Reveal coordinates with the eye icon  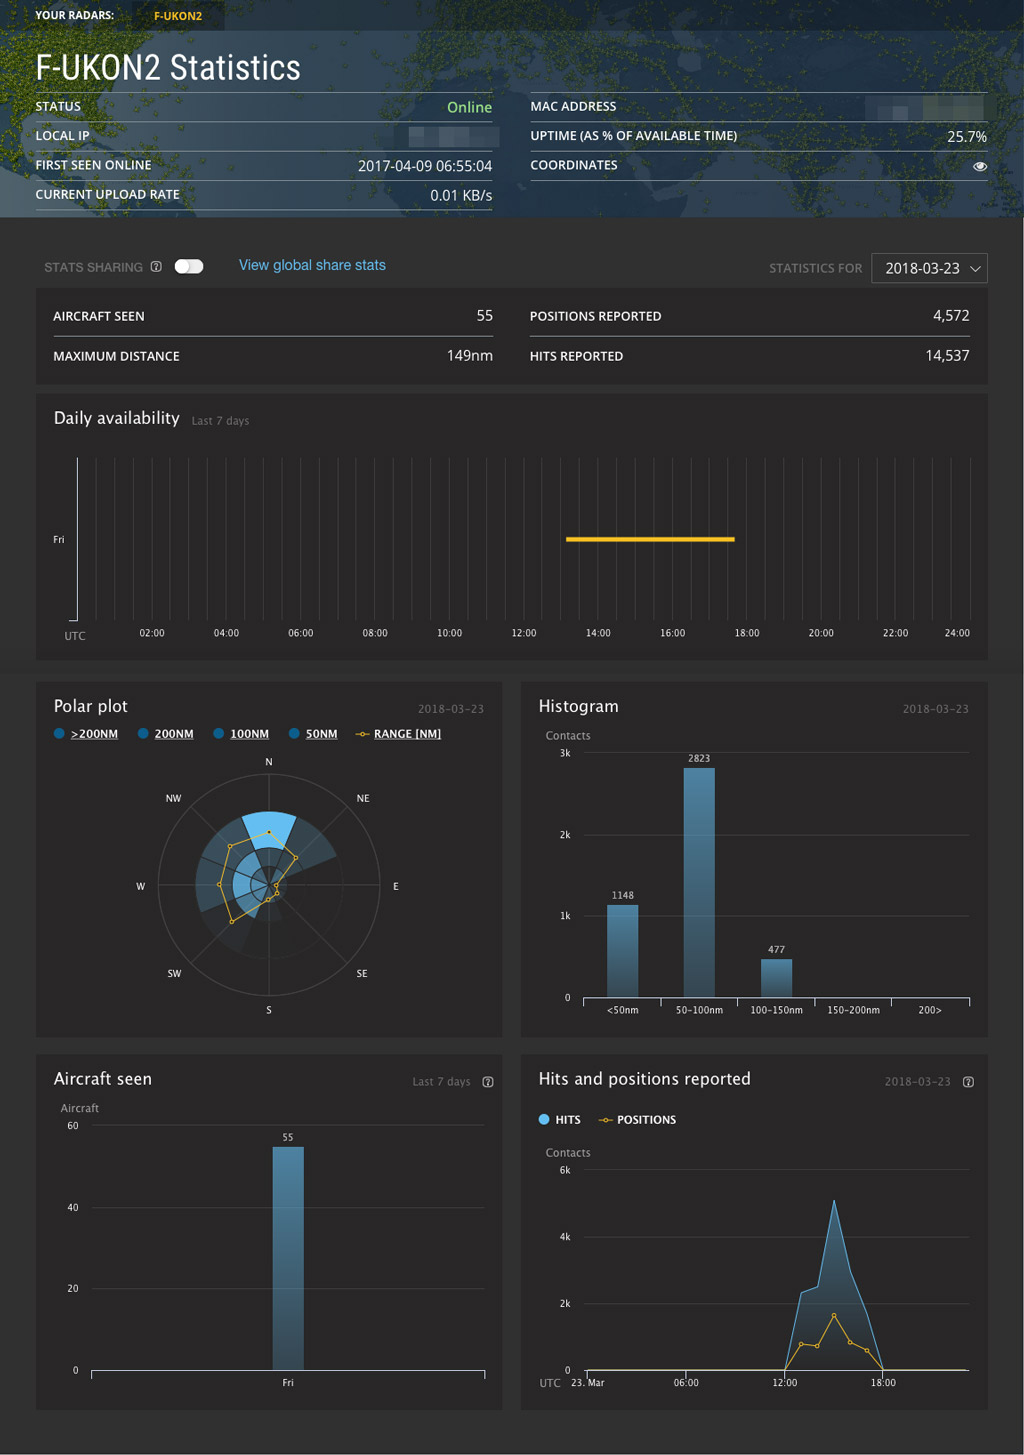click(x=980, y=166)
